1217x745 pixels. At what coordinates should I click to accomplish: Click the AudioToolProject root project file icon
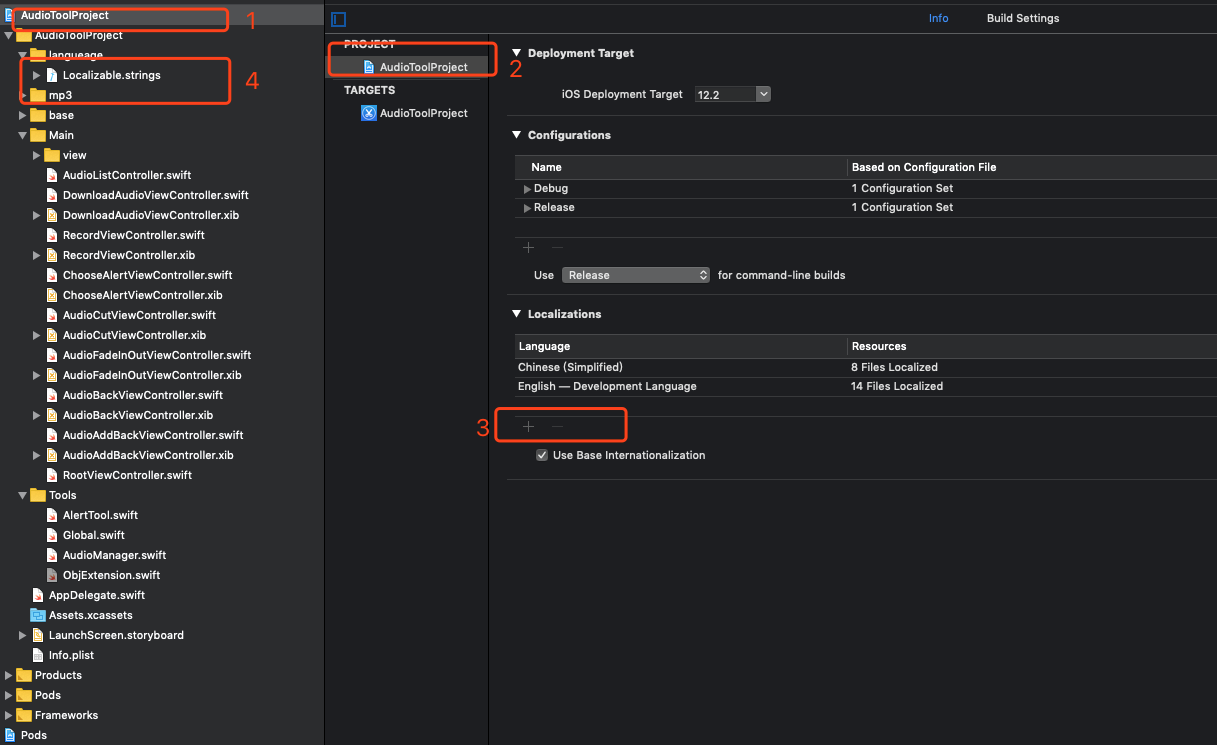[x=10, y=15]
